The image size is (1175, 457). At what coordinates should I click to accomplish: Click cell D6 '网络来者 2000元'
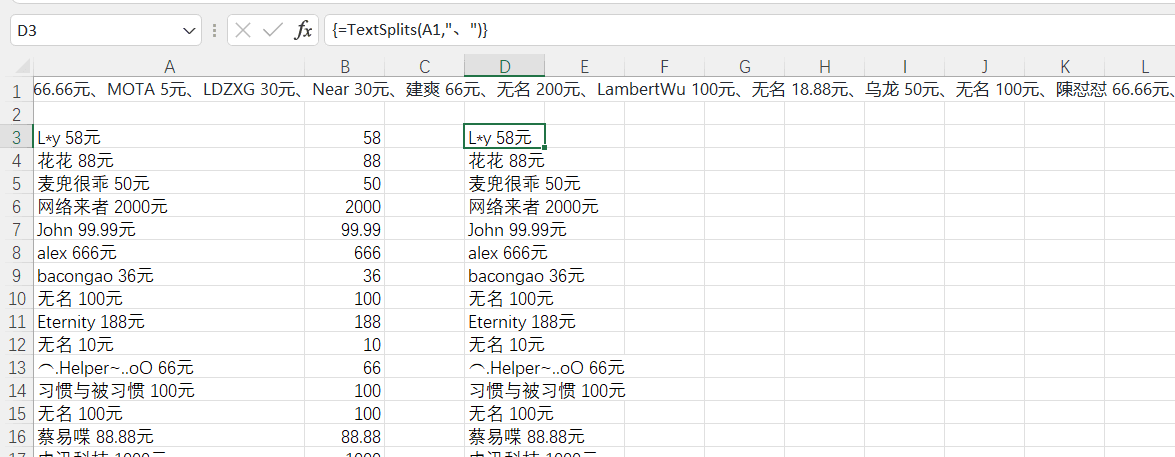(x=504, y=206)
